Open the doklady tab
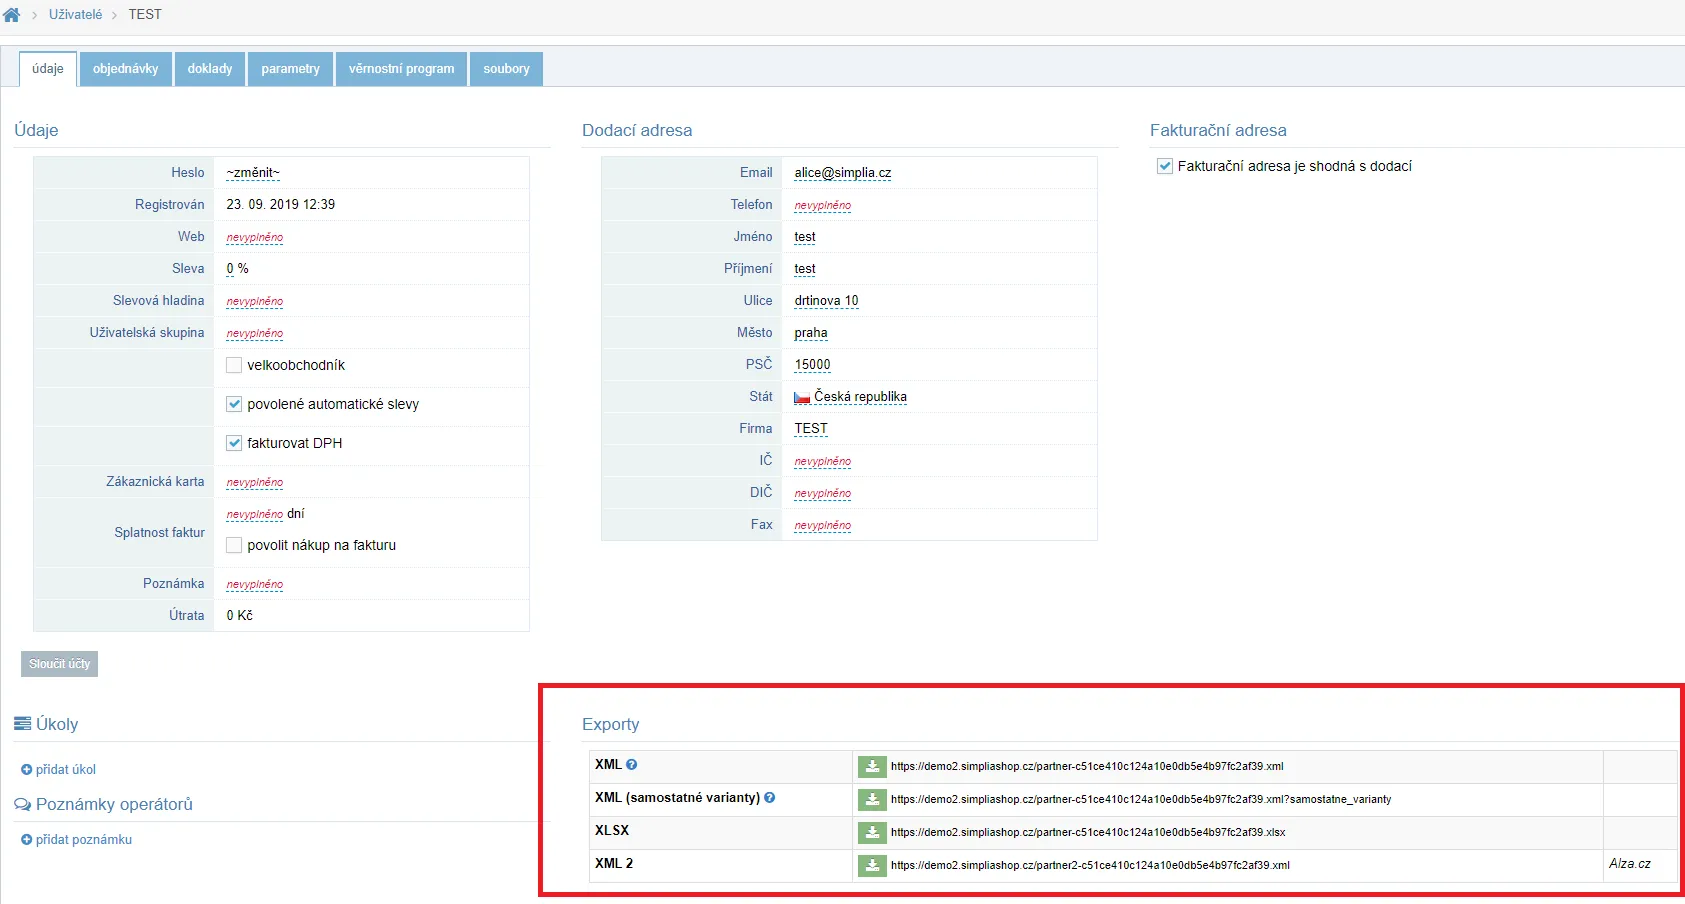The image size is (1685, 904). [x=210, y=69]
